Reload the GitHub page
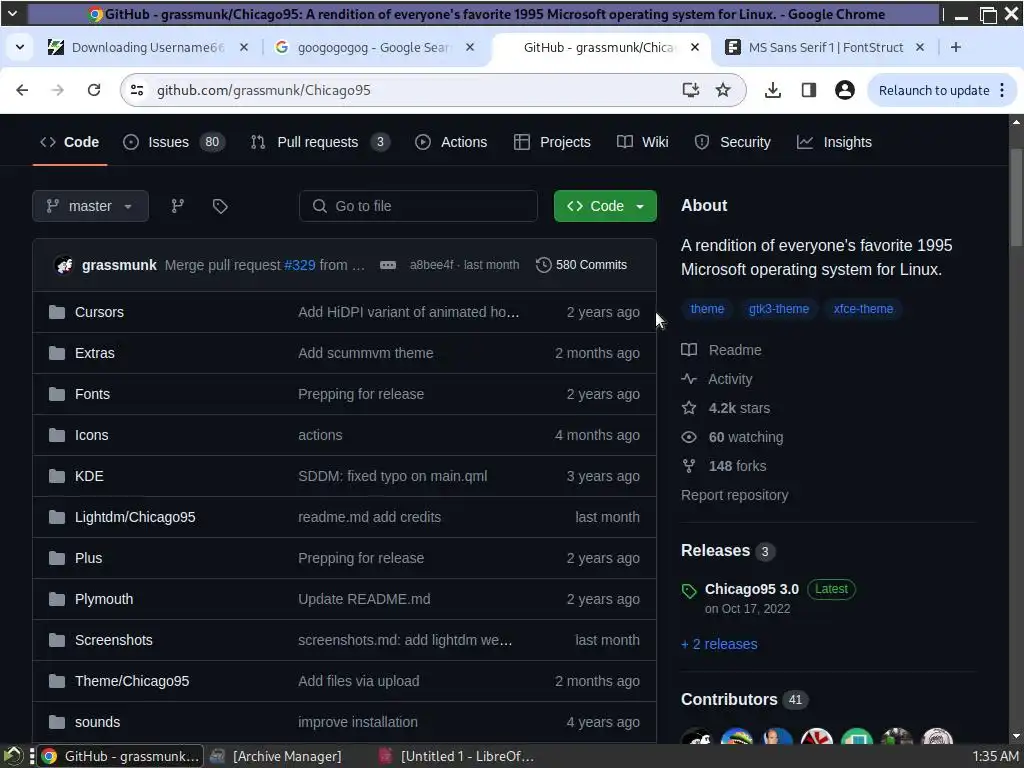The width and height of the screenshot is (1024, 768). point(94,90)
